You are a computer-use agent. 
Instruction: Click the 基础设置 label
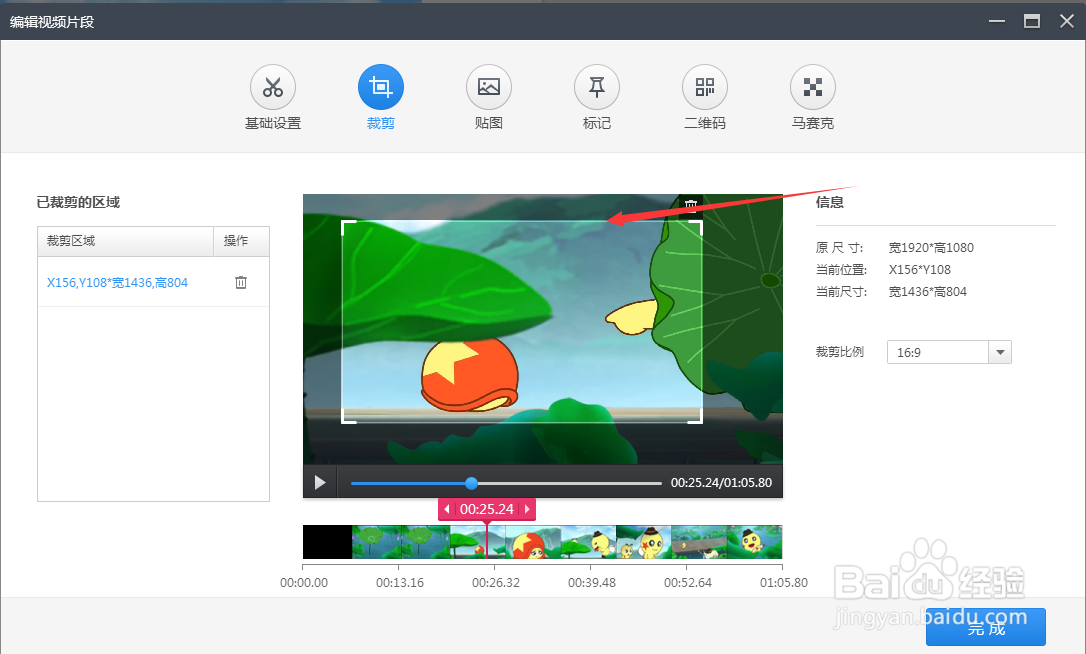(x=273, y=123)
